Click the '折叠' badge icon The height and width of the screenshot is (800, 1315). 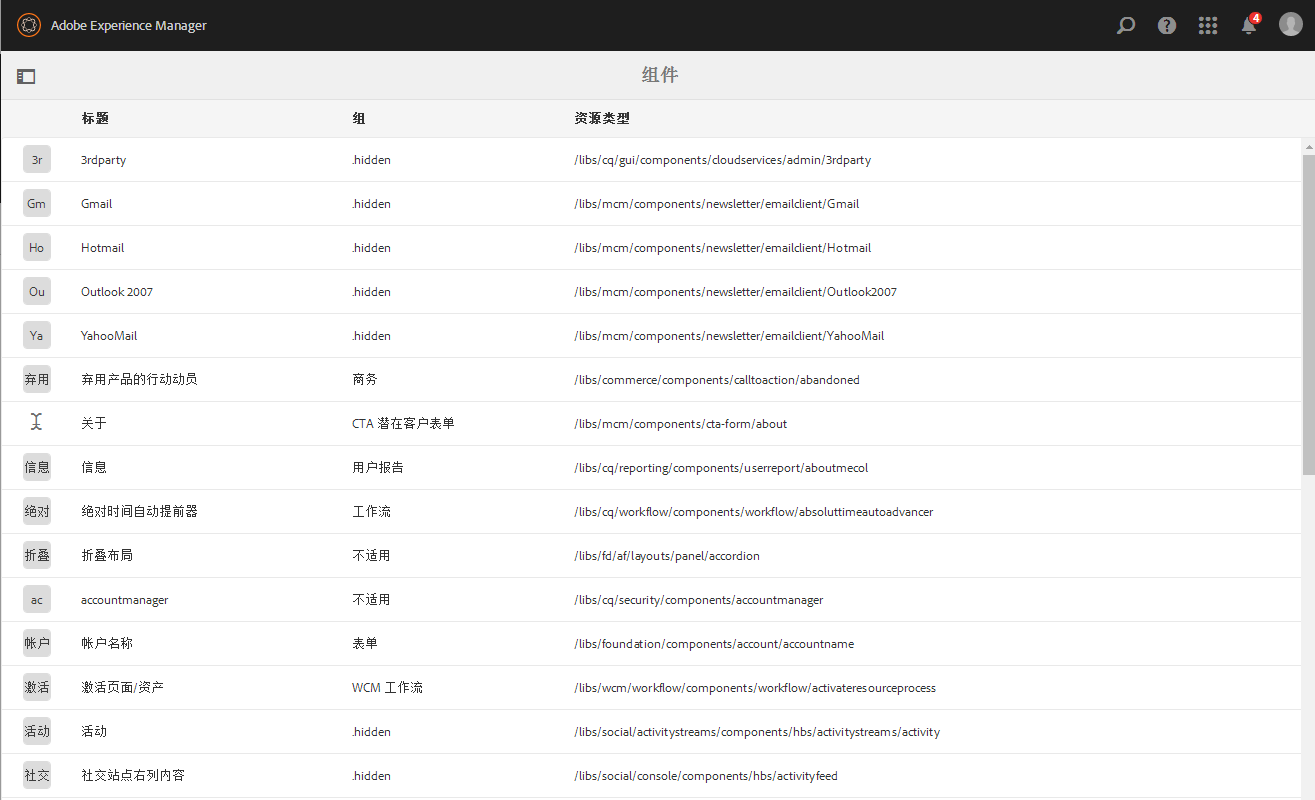click(x=37, y=556)
